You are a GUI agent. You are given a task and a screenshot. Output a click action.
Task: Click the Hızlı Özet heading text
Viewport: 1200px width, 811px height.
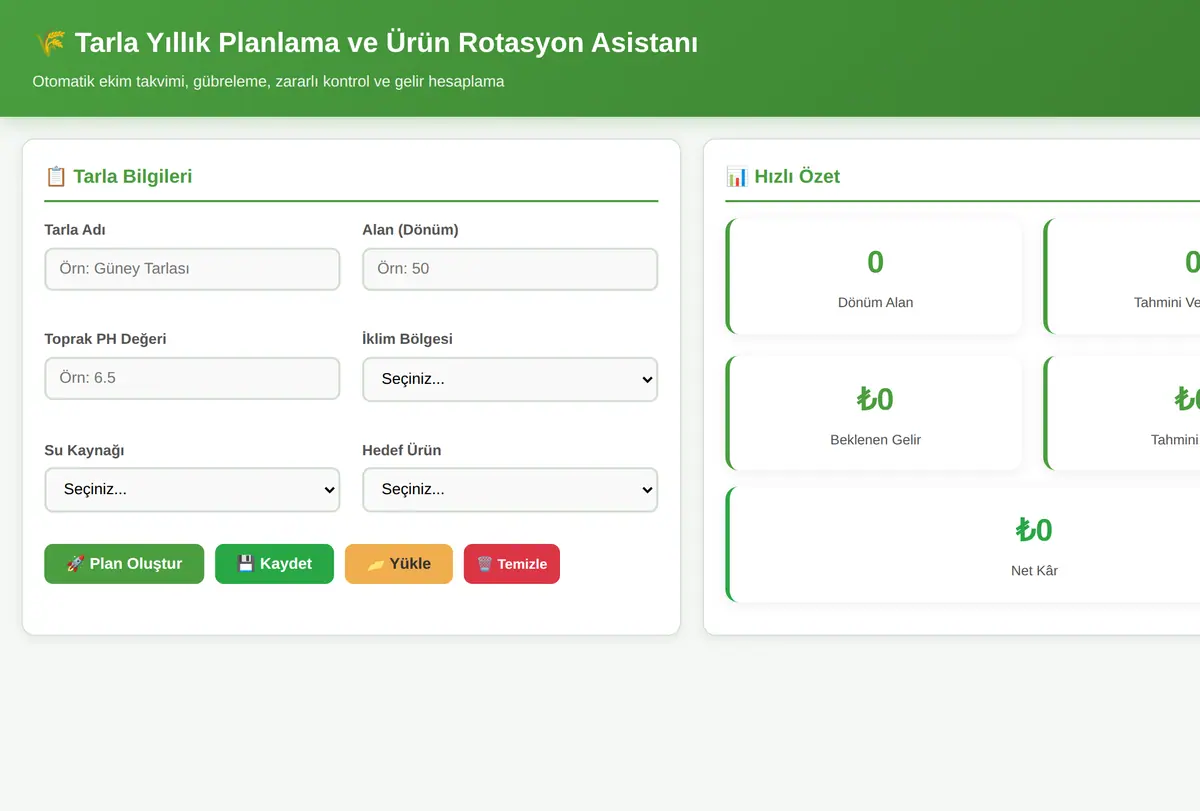tap(797, 177)
